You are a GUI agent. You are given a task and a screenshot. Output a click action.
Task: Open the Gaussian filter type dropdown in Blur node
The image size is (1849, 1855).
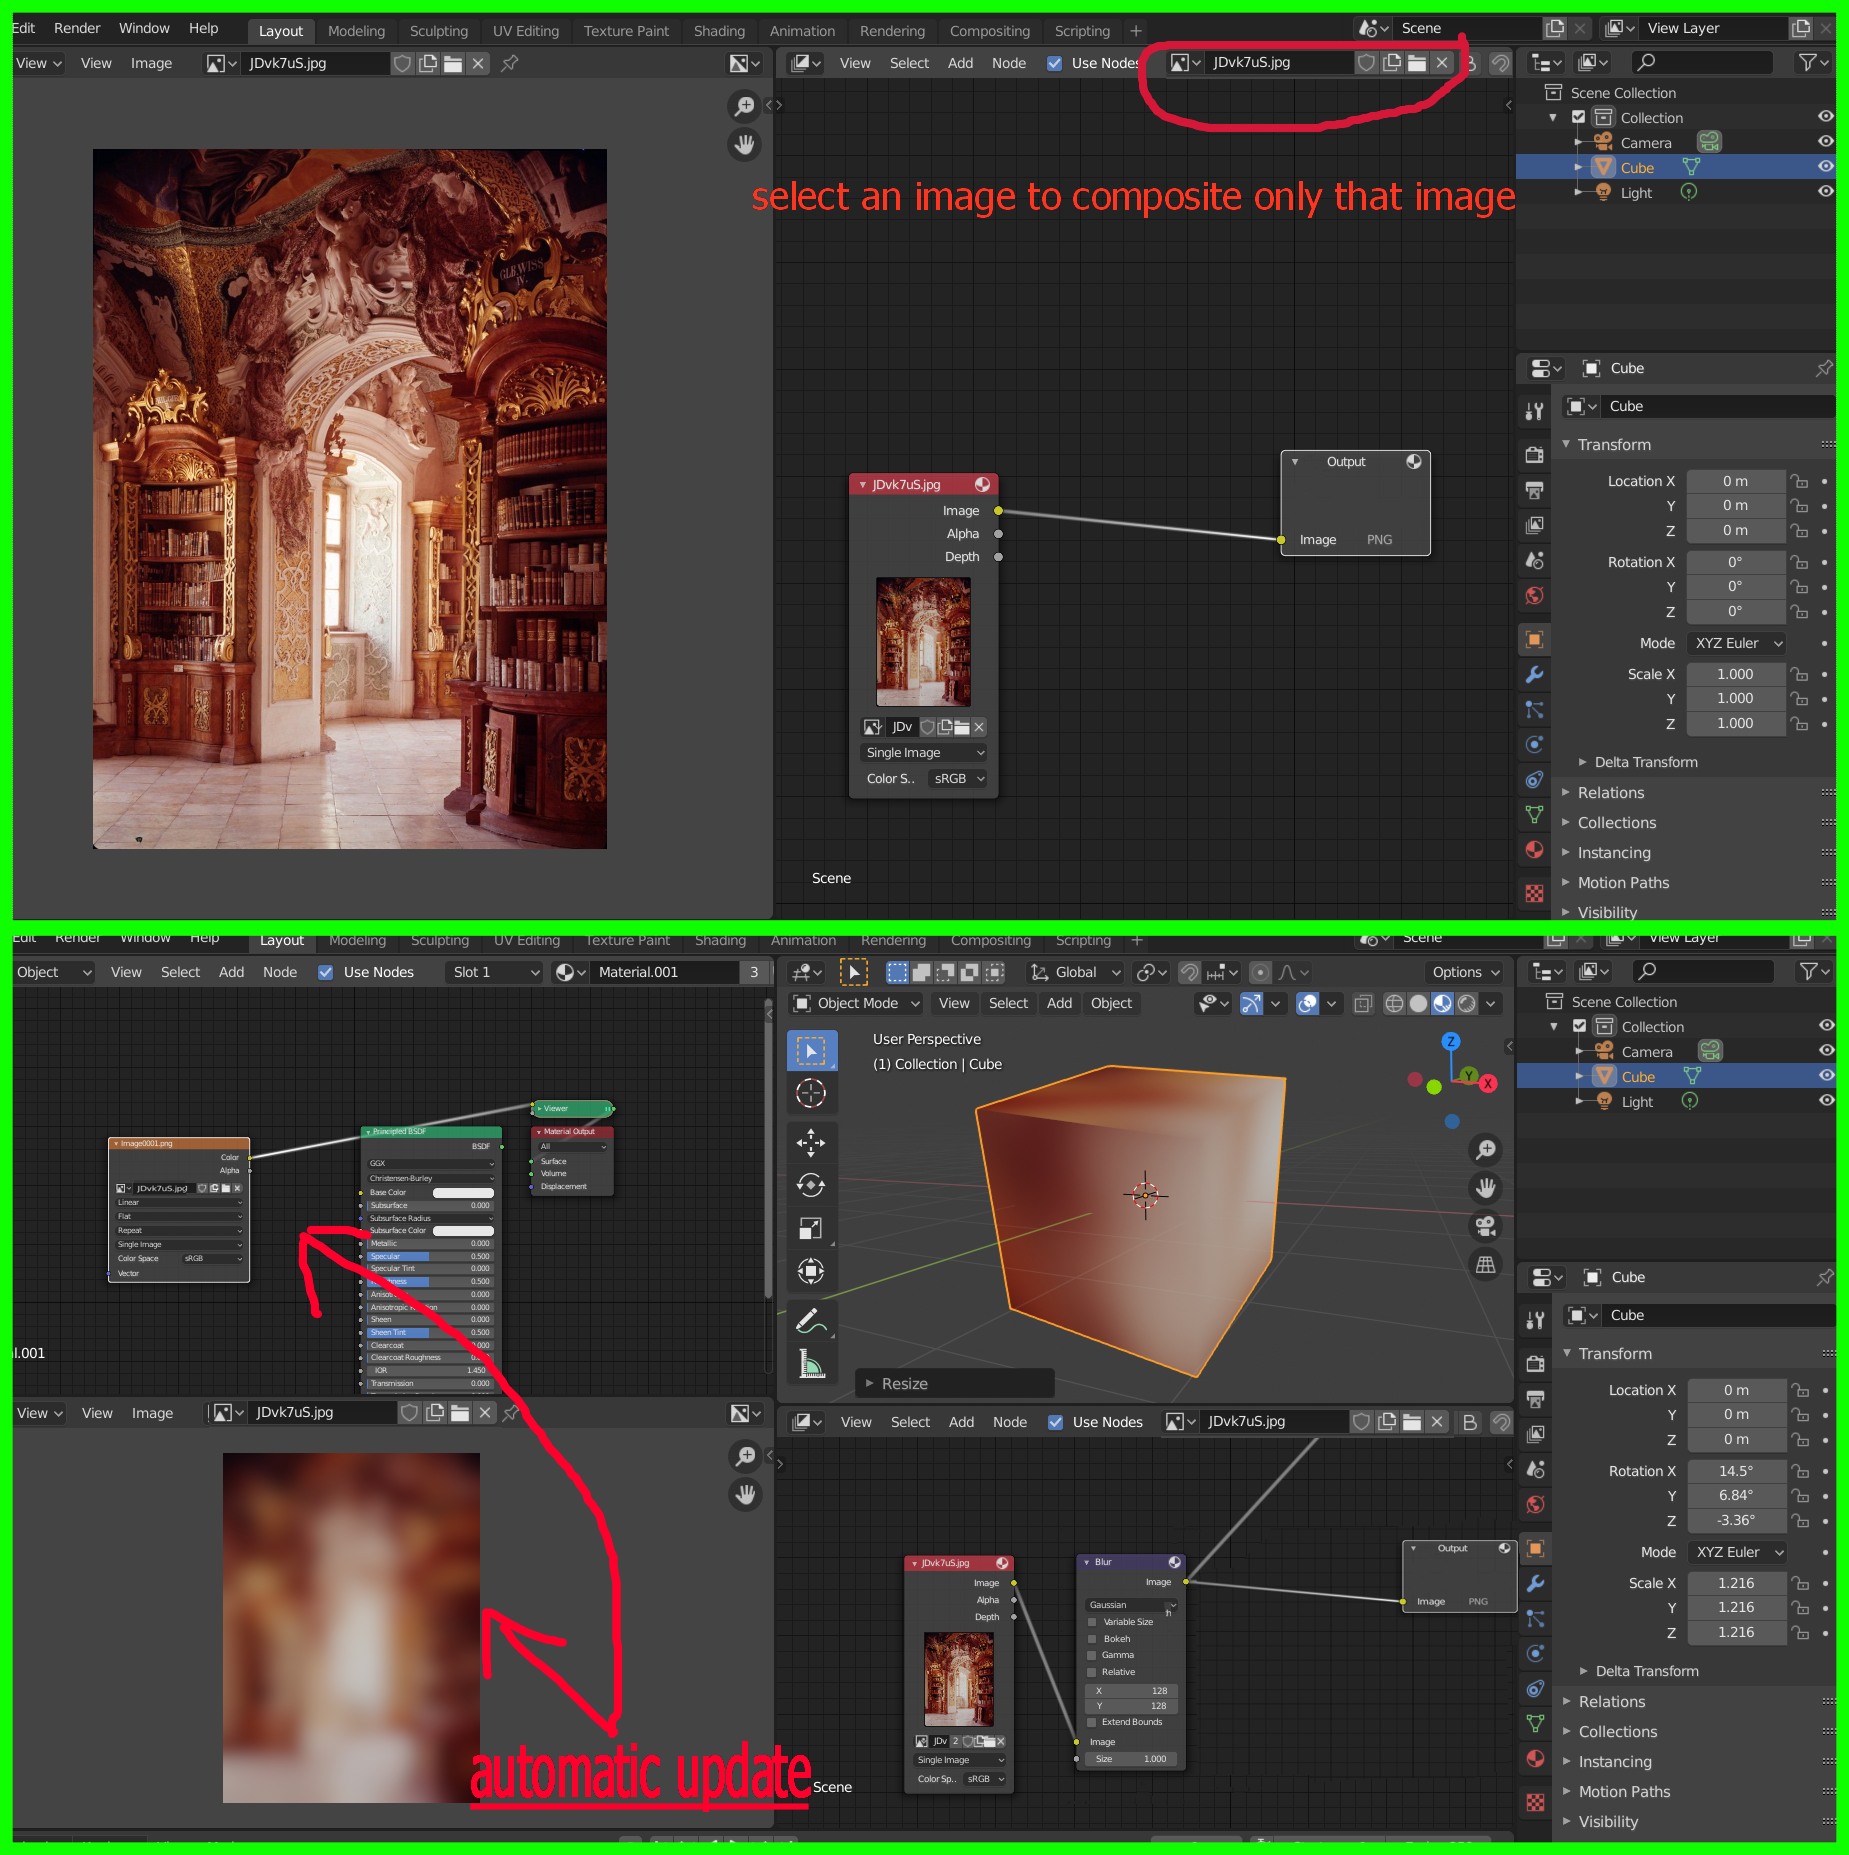pyautogui.click(x=1132, y=1604)
